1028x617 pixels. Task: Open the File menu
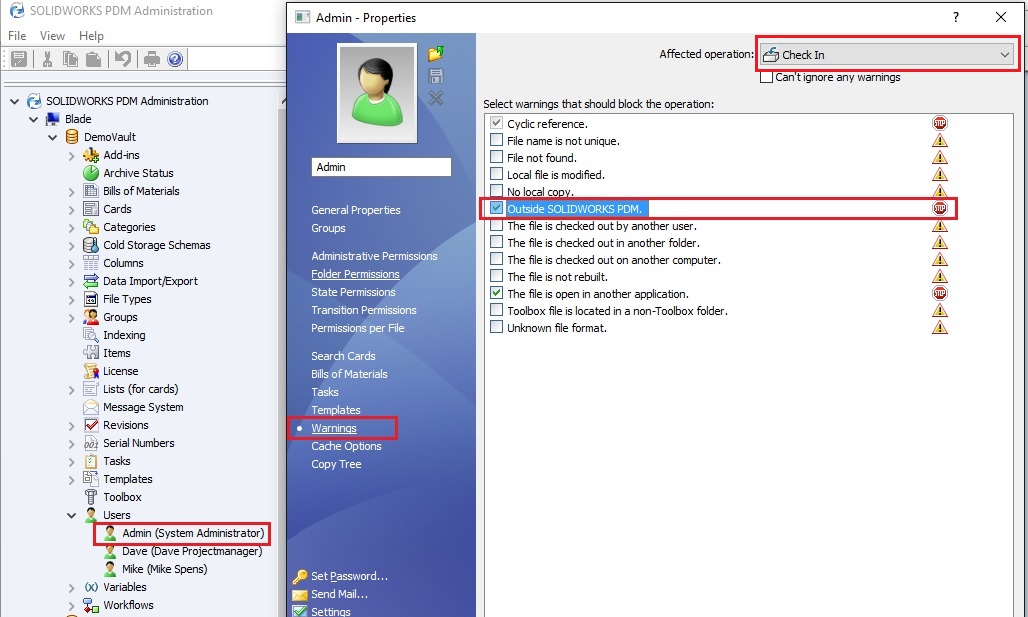point(17,36)
